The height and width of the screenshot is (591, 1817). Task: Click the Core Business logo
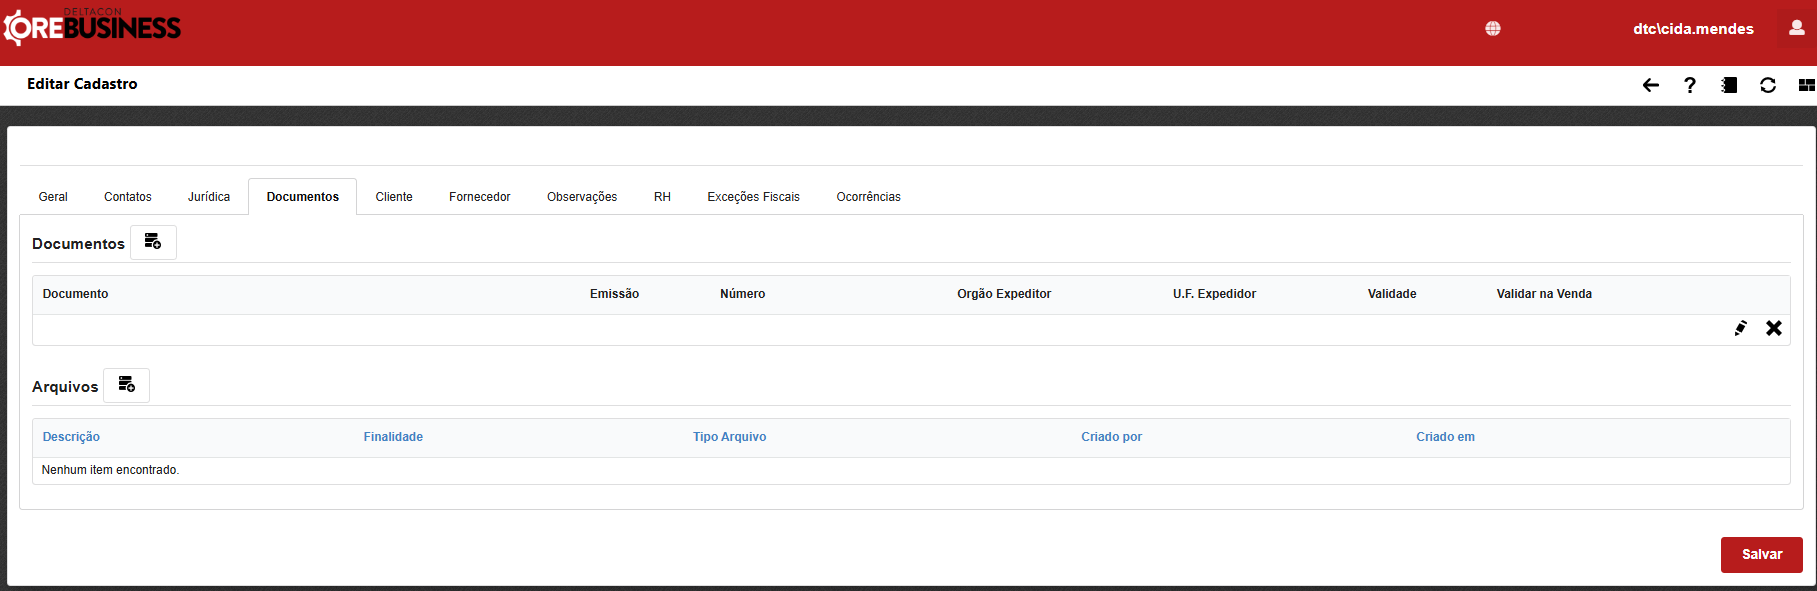coord(92,27)
